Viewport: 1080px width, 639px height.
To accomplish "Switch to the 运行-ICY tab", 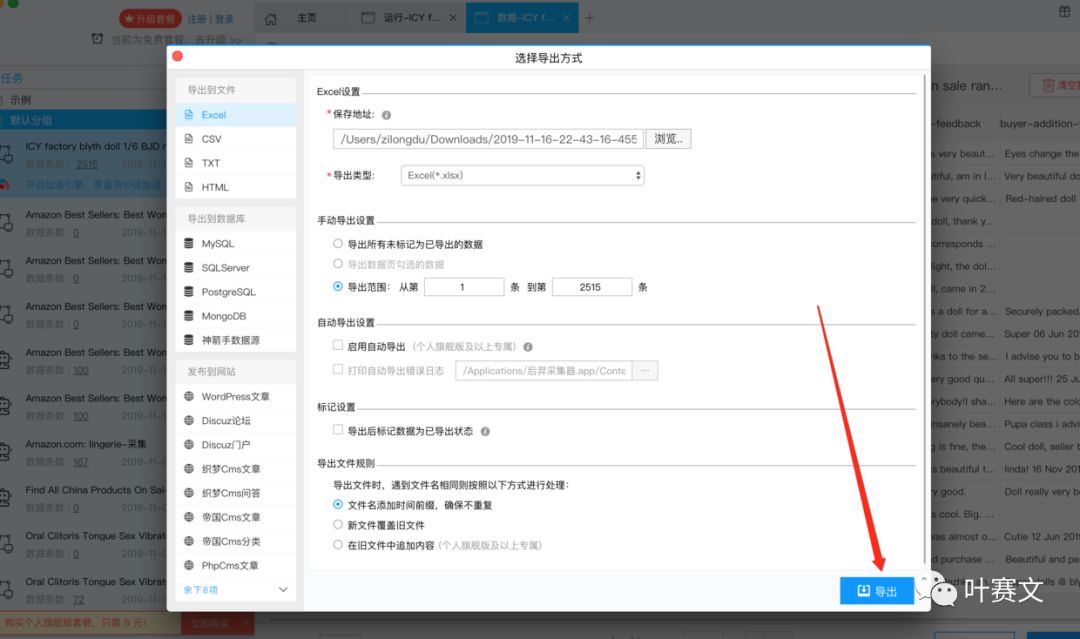I will pos(410,18).
